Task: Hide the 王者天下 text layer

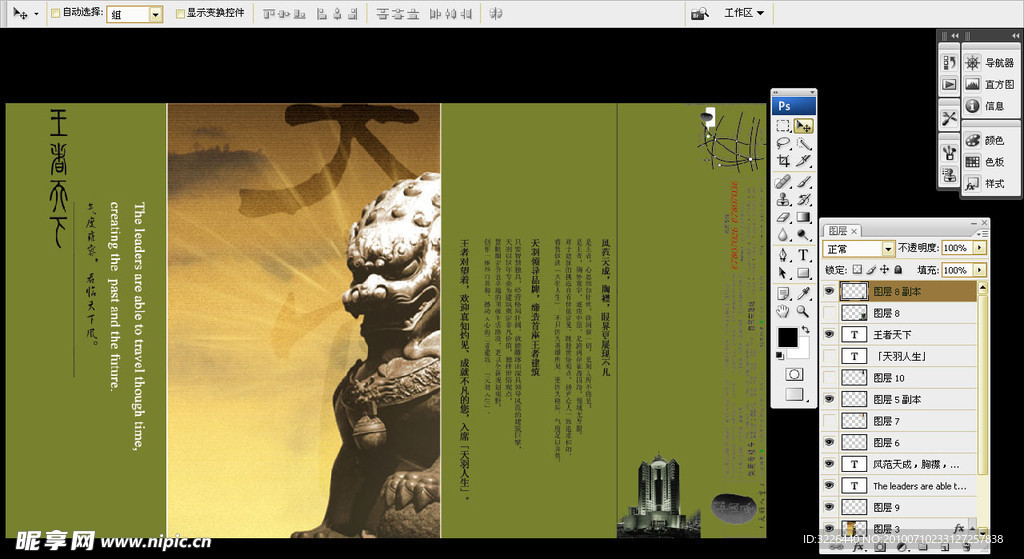Action: 828,335
